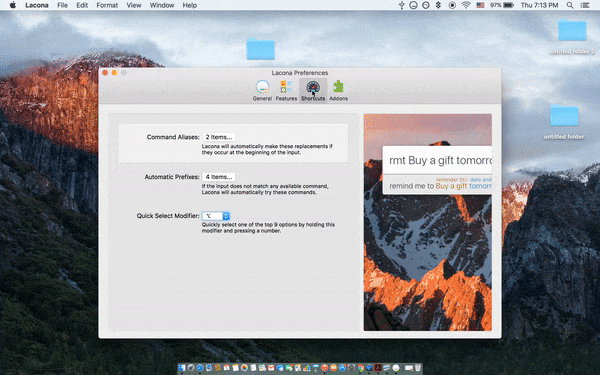Screen dimensions: 600x375
Task: Open Spotlight search magnifier
Action: 570,5
